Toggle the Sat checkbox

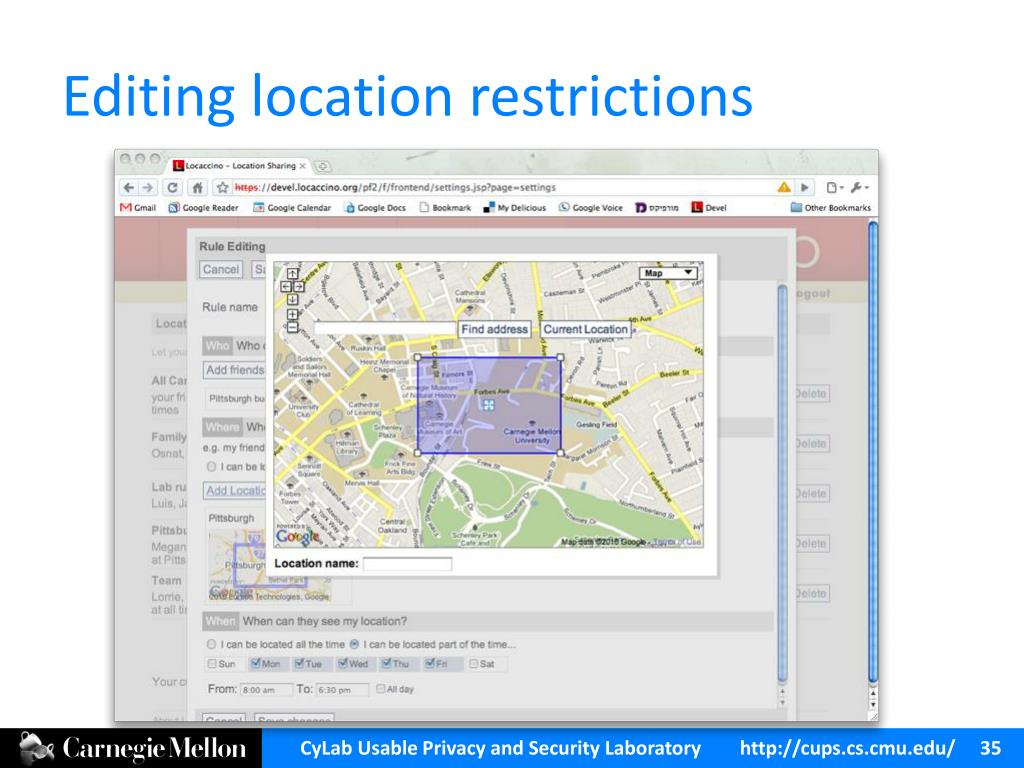[x=473, y=664]
